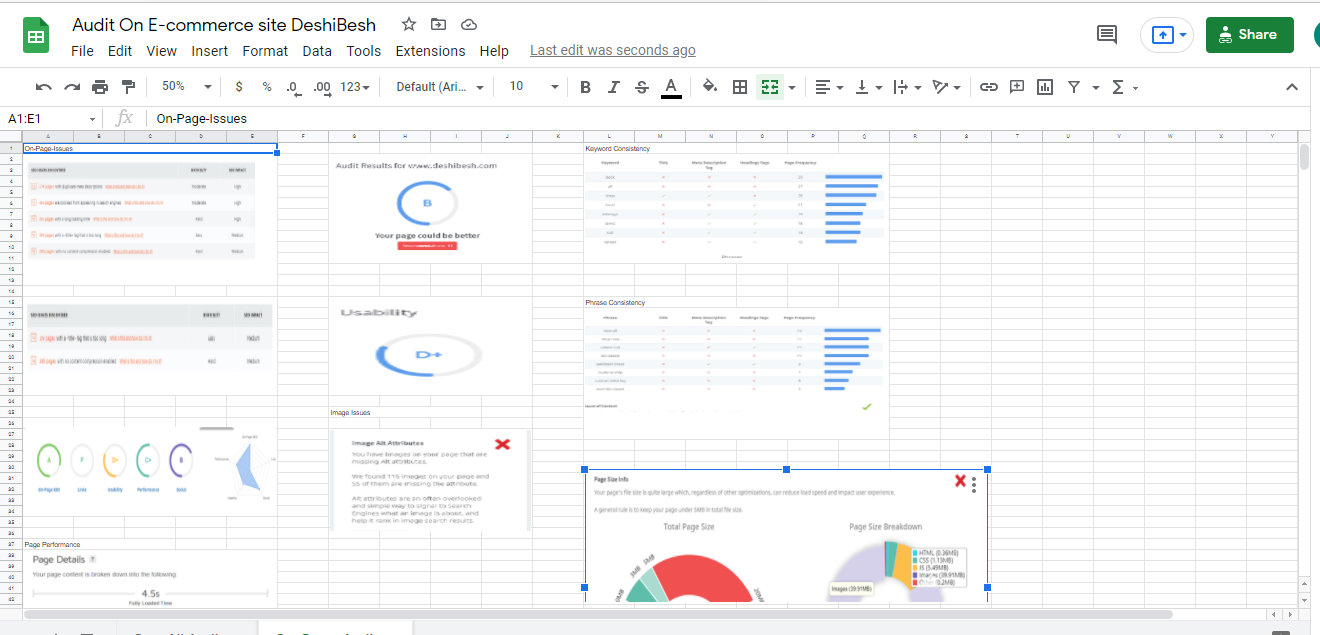
Task: Open the zoom level dropdown showing 50%
Action: (184, 87)
